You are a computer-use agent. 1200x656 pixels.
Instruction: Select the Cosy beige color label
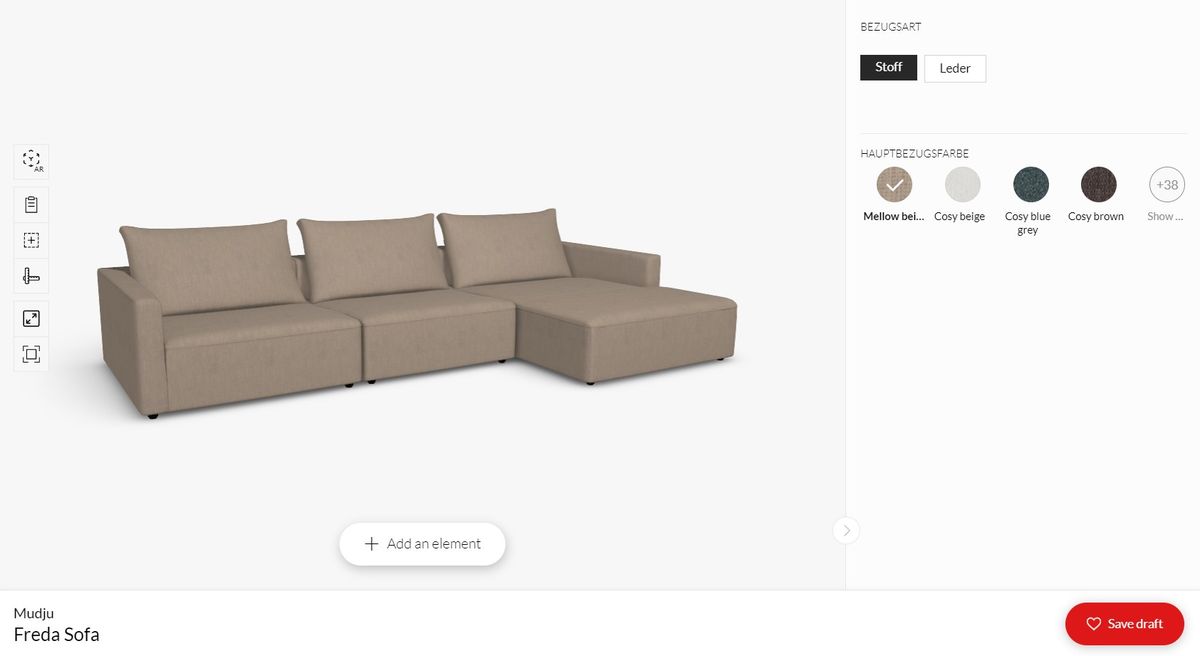coord(959,216)
